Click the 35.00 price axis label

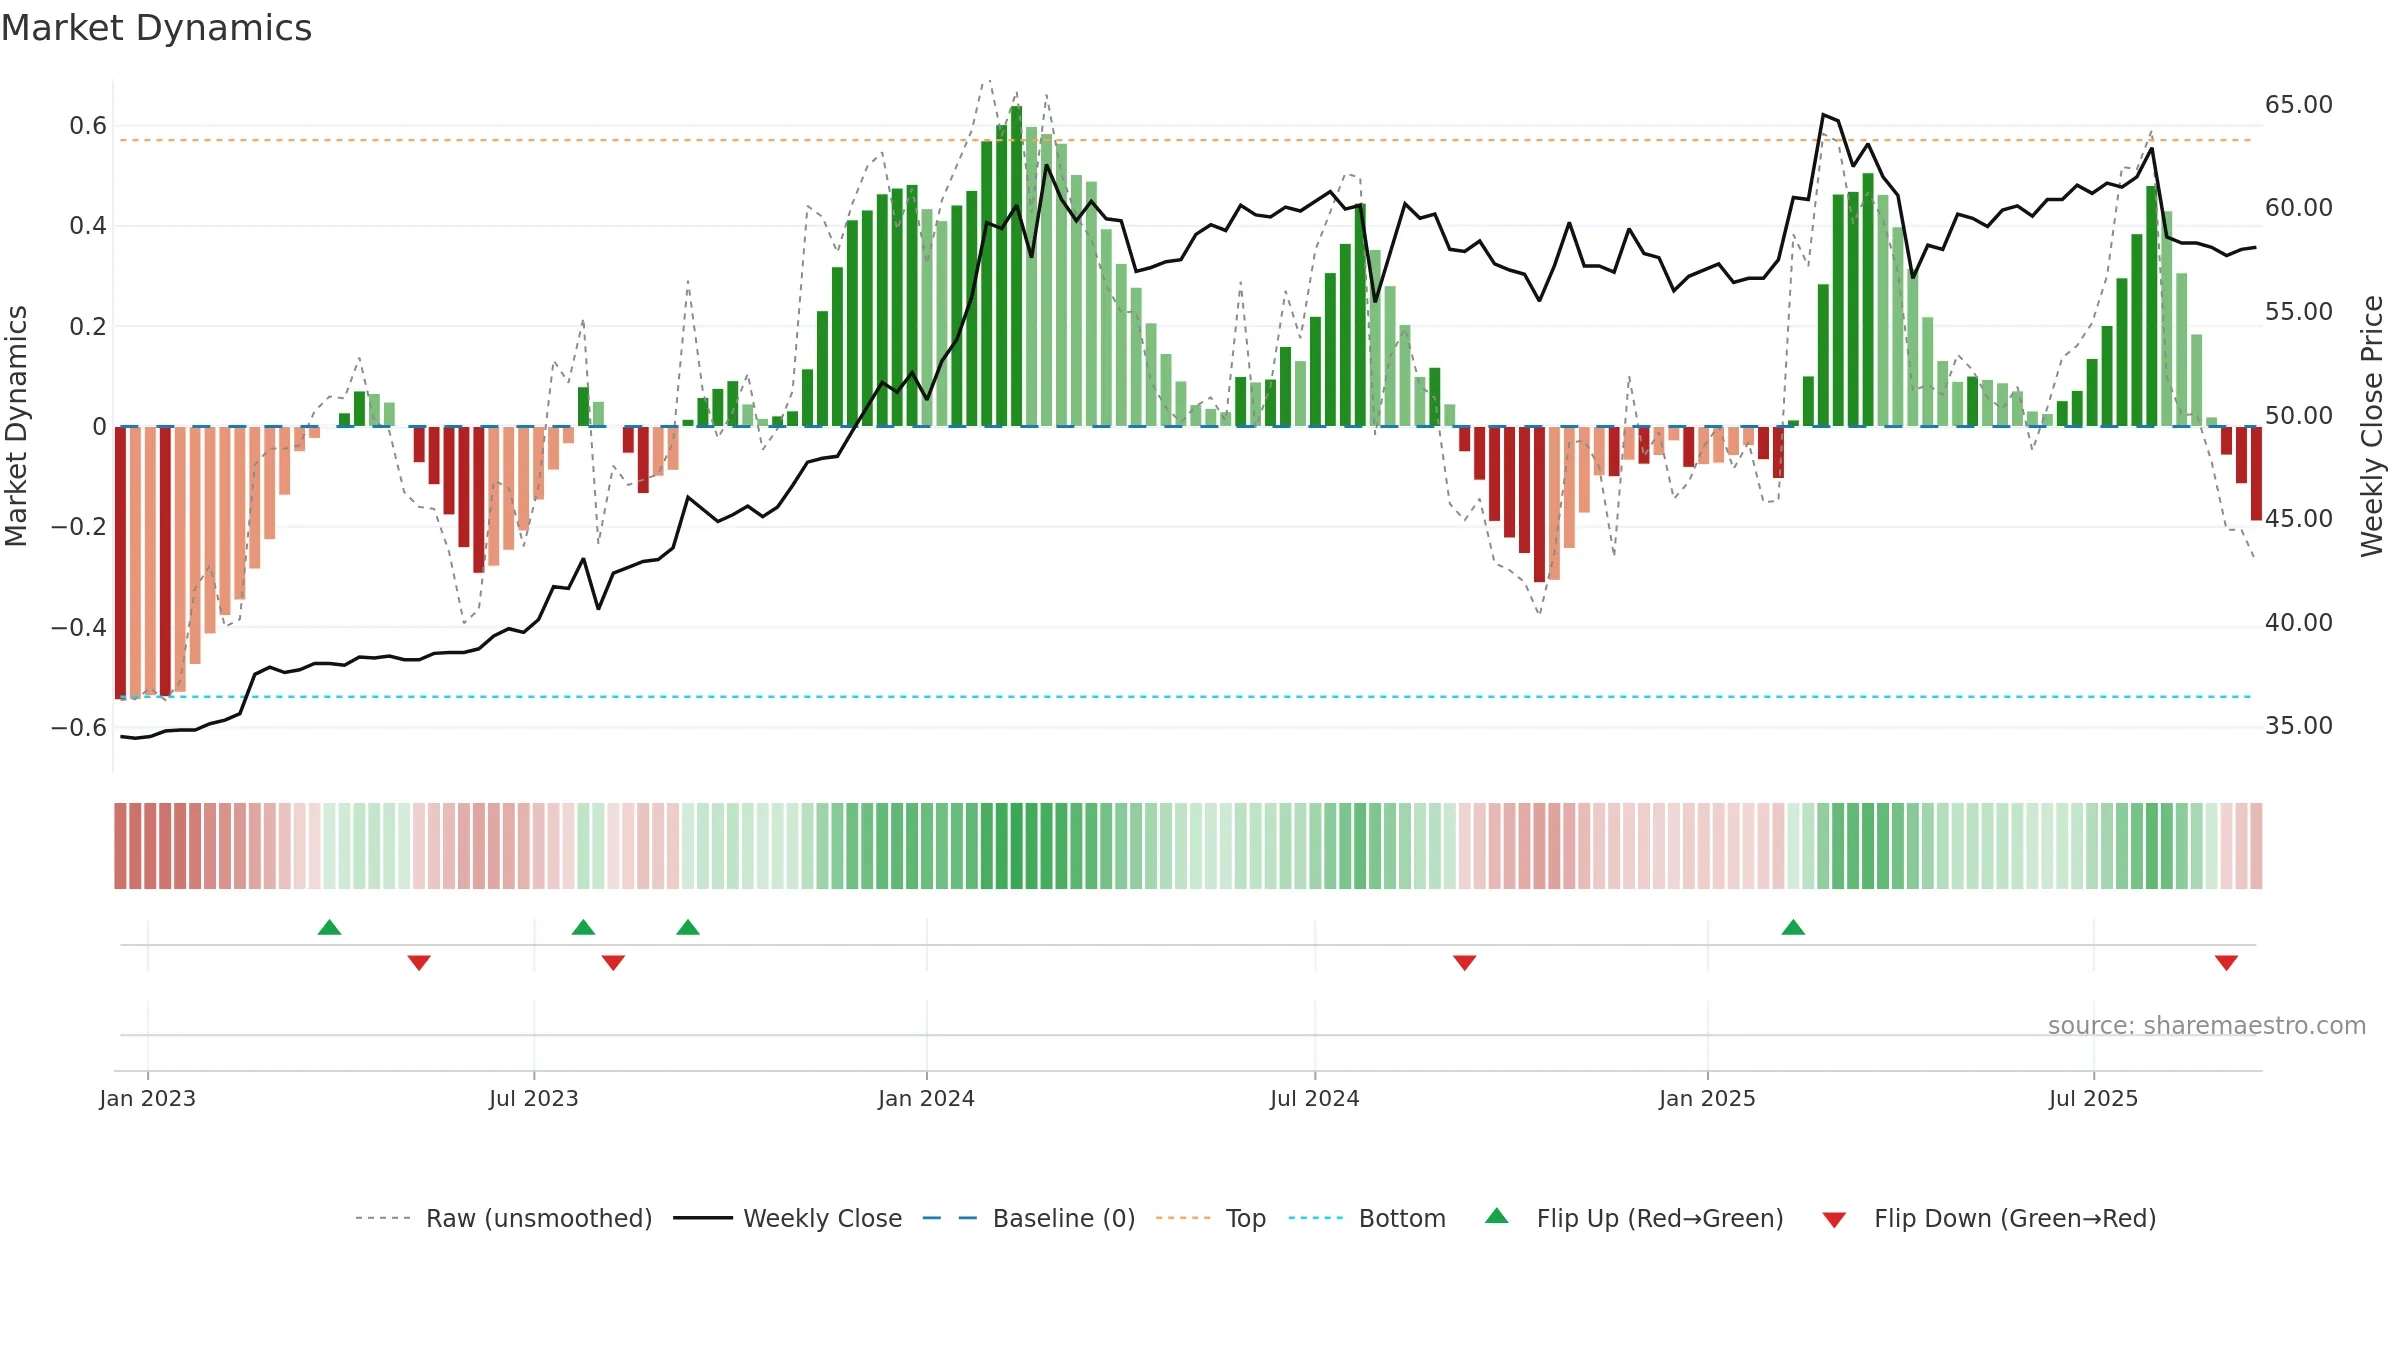point(2298,726)
